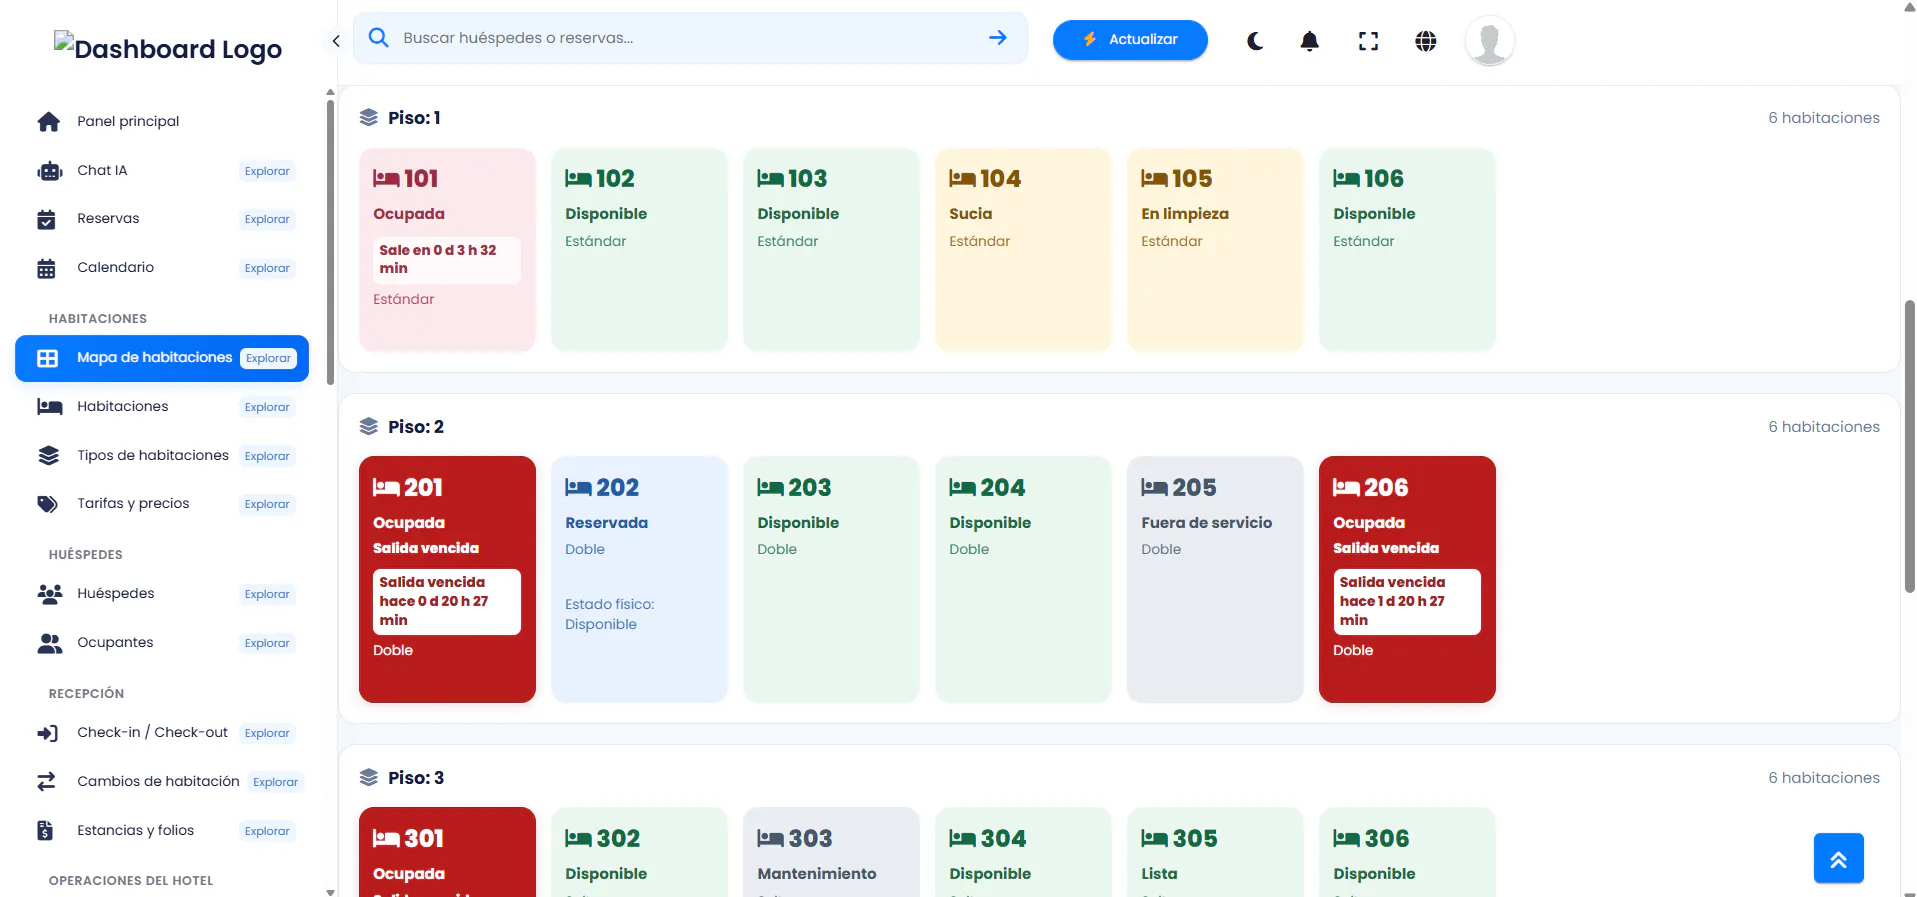Enter fullscreen mode icon
This screenshot has height=897, width=1917.
pos(1368,41)
